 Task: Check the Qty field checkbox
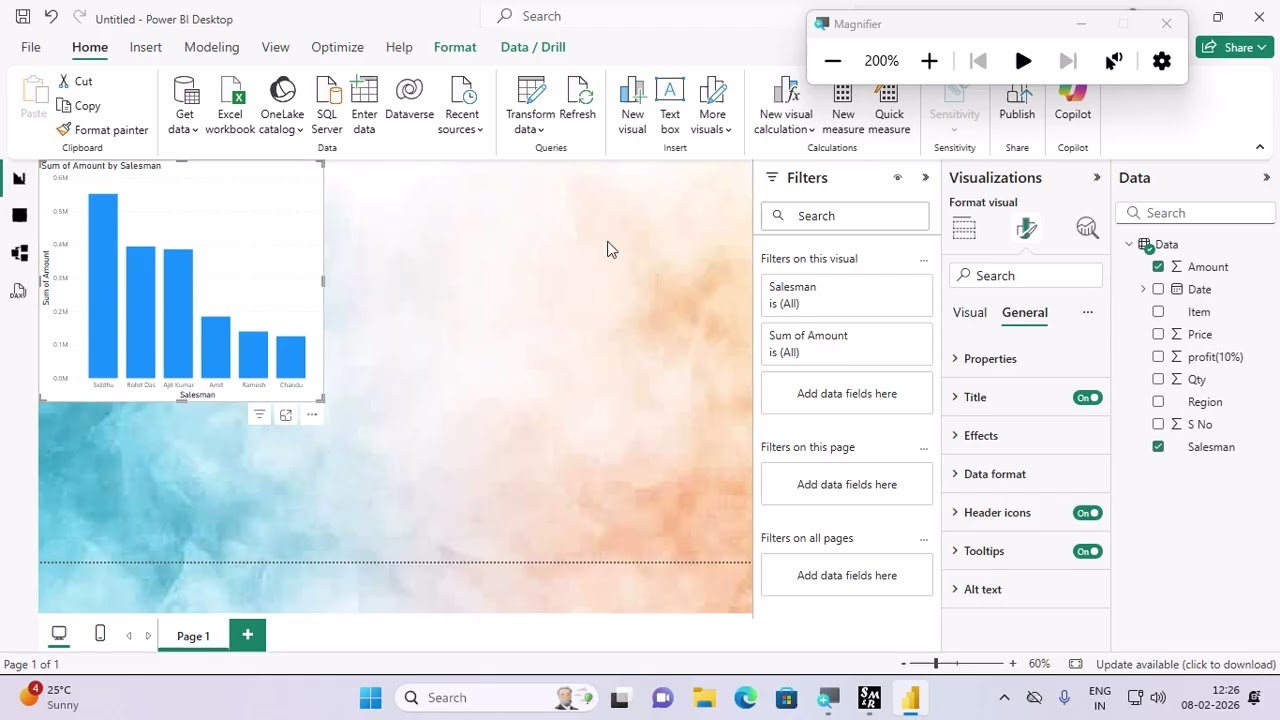(x=1158, y=379)
